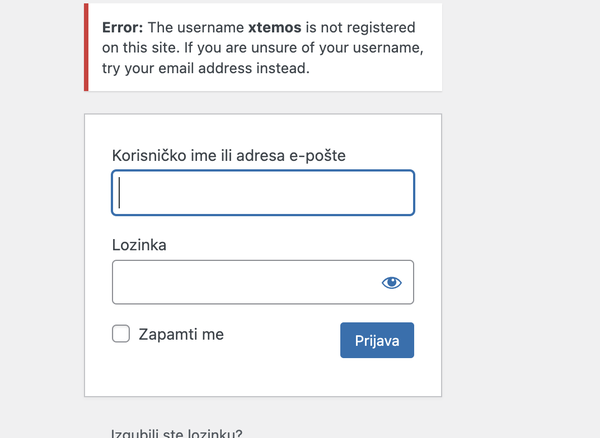The height and width of the screenshot is (438, 600).
Task: Click the red bar of the error notice
Action: [x=86, y=47]
